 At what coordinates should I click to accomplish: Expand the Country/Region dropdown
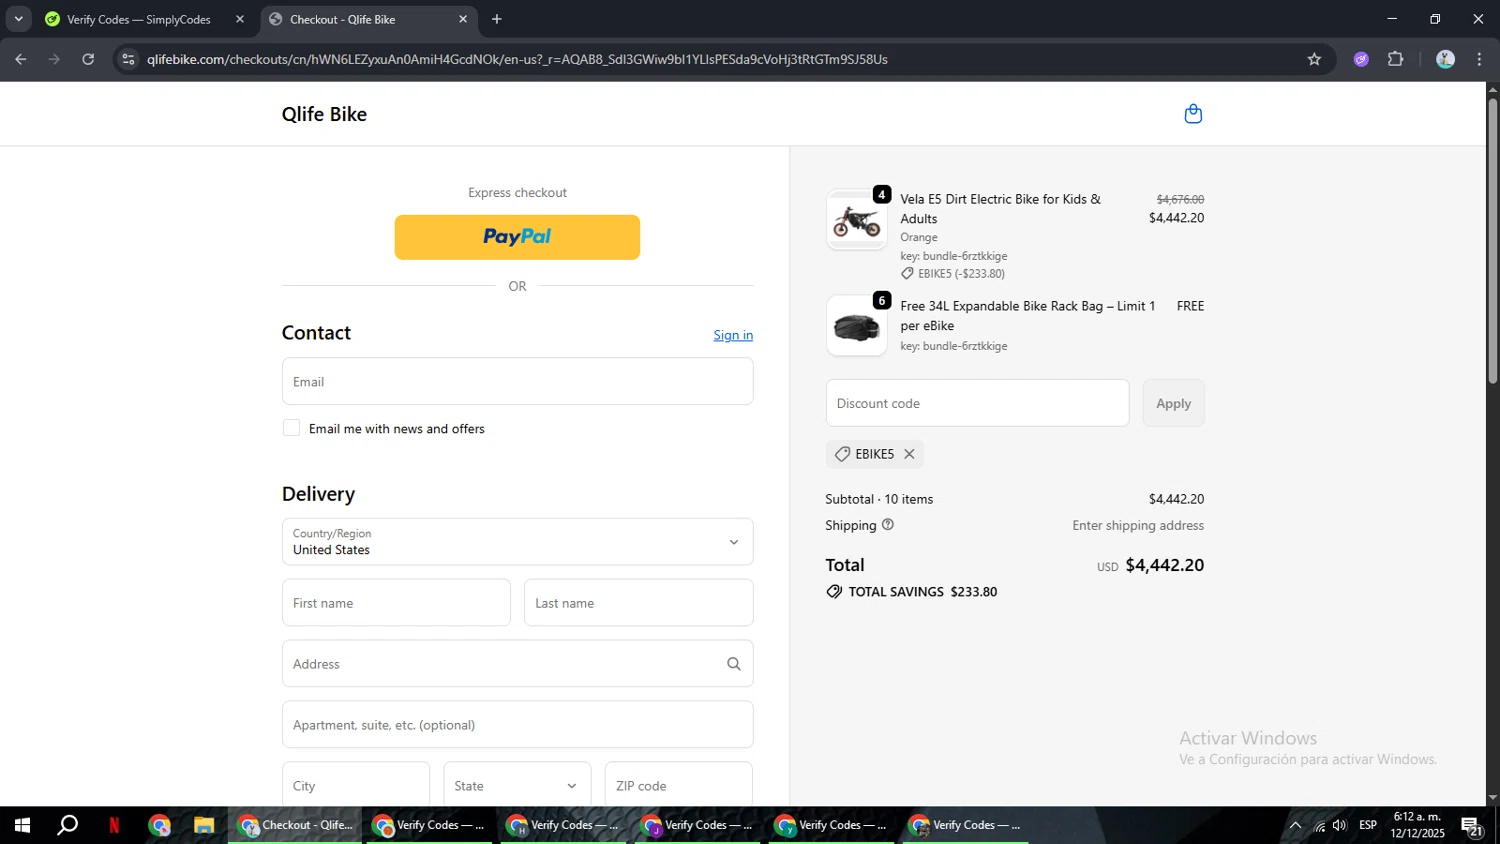click(x=517, y=542)
